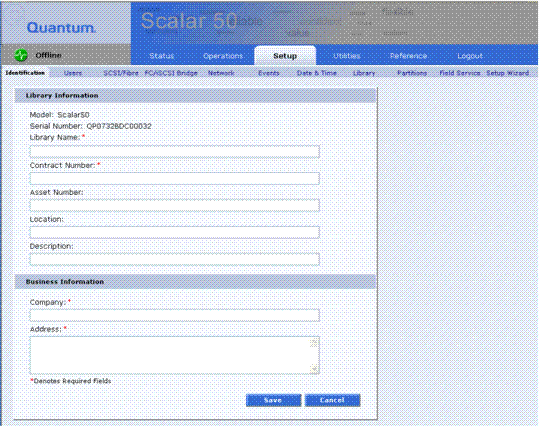Open the Date & Time setup page
This screenshot has height=426, width=539.
coord(317,73)
